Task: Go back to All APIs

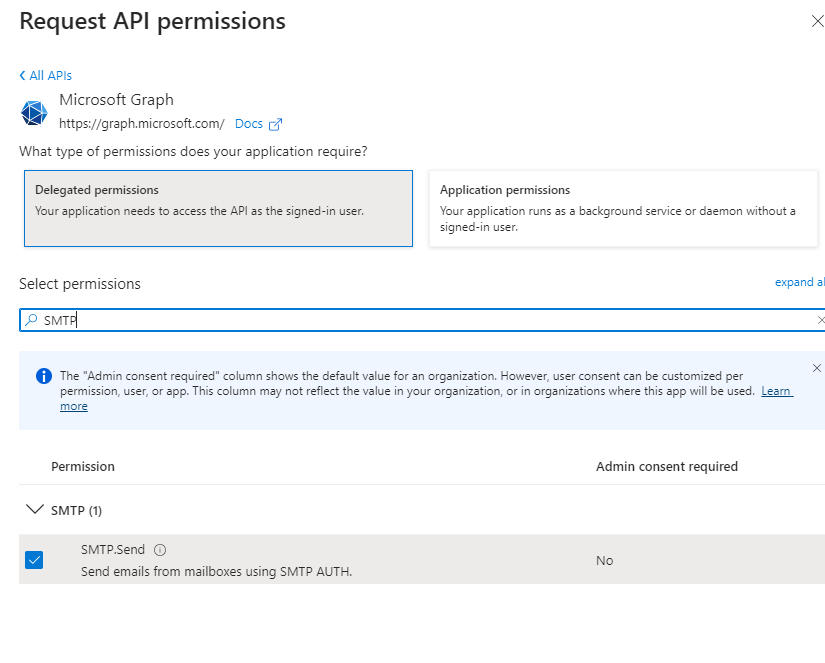Action: [x=46, y=76]
